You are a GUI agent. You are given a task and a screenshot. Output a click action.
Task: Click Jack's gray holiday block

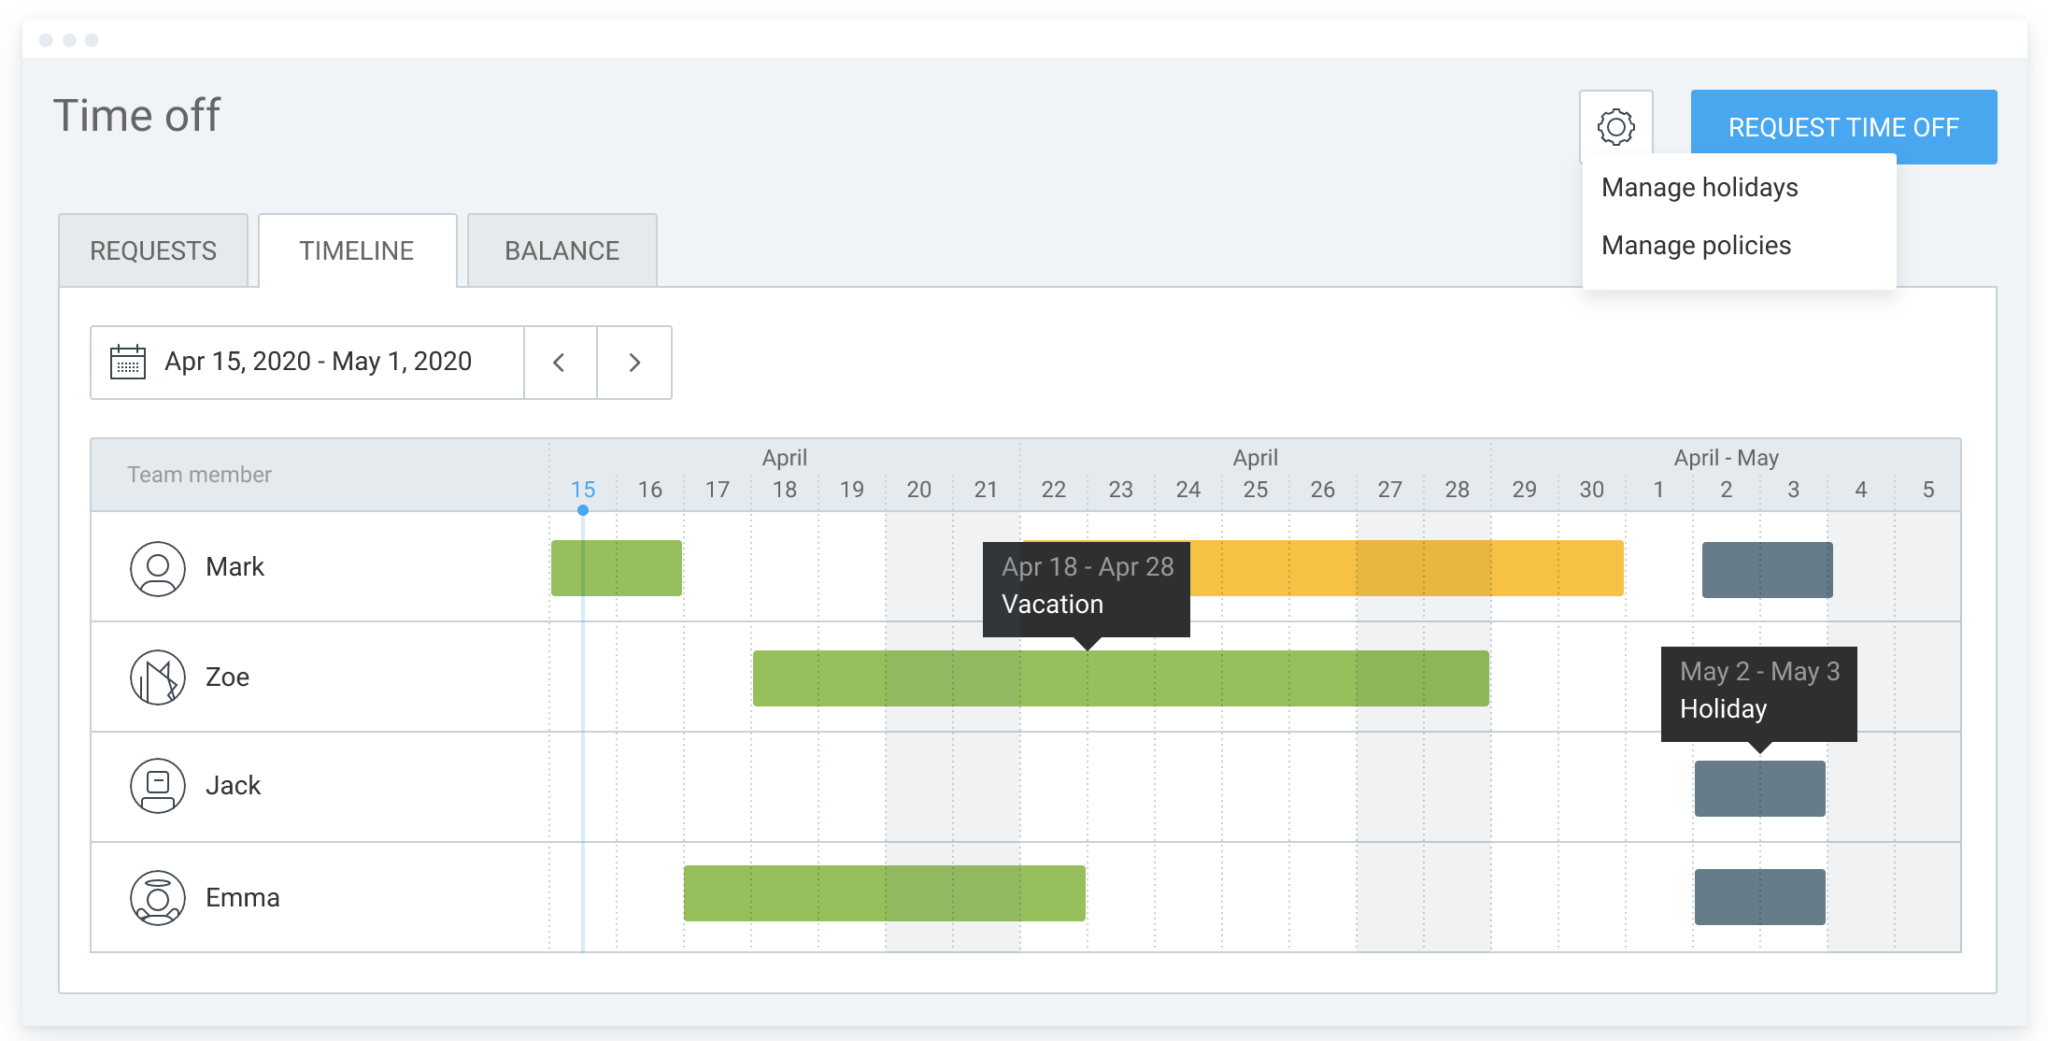point(1759,789)
